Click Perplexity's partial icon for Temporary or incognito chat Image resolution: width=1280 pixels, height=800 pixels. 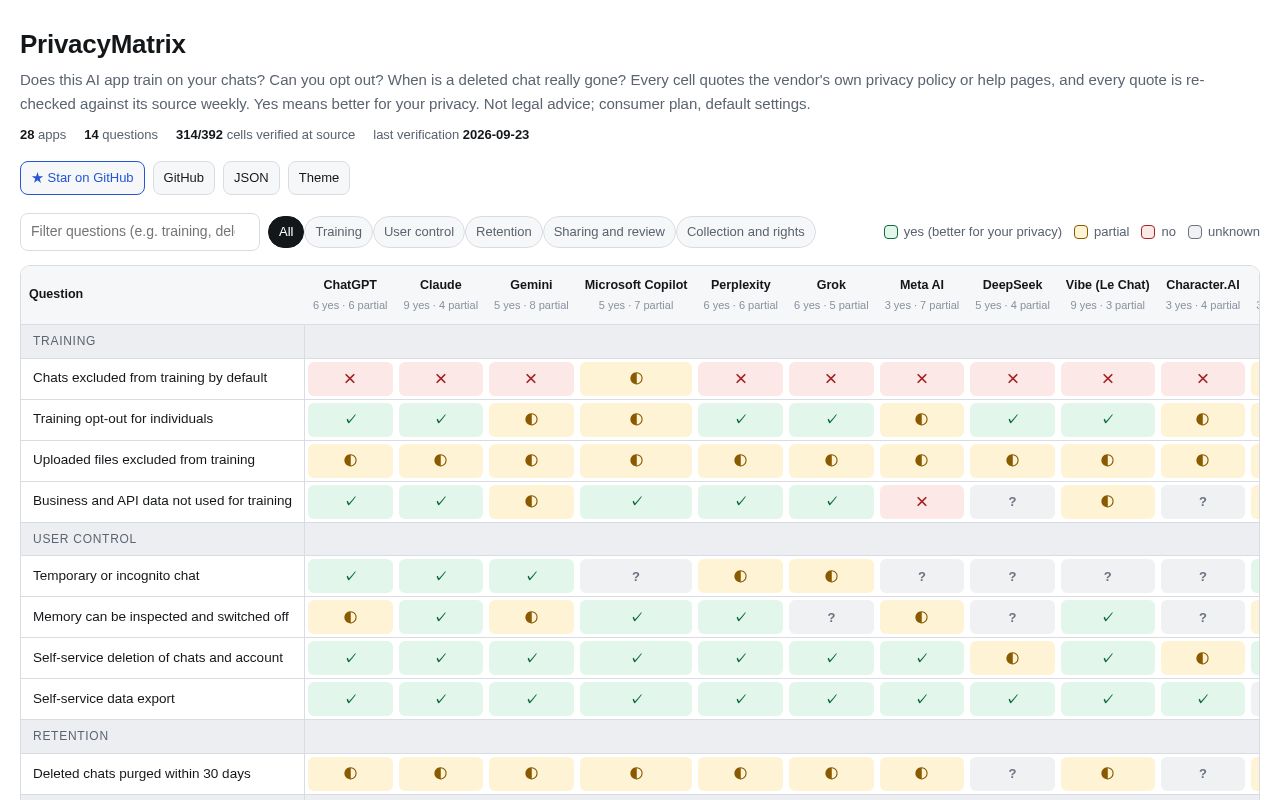tap(740, 576)
